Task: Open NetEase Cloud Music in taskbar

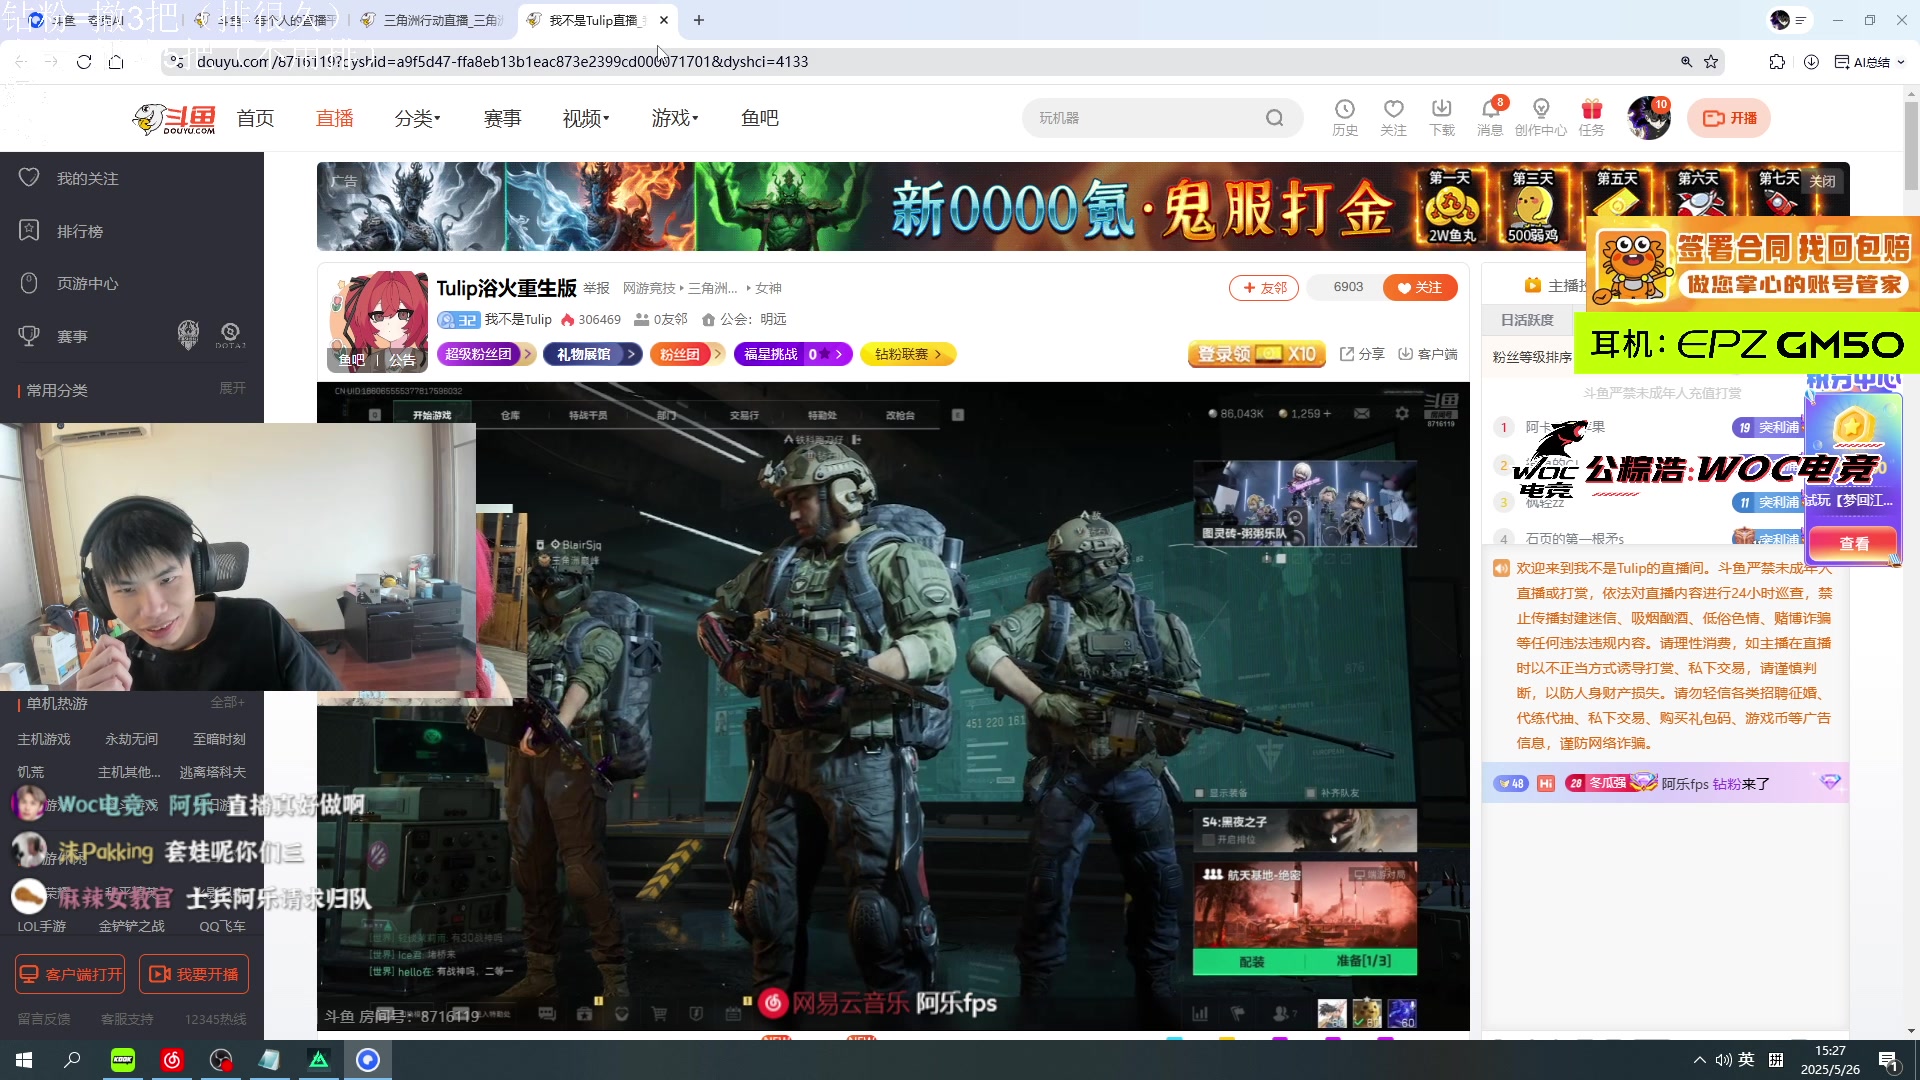Action: pos(172,1060)
